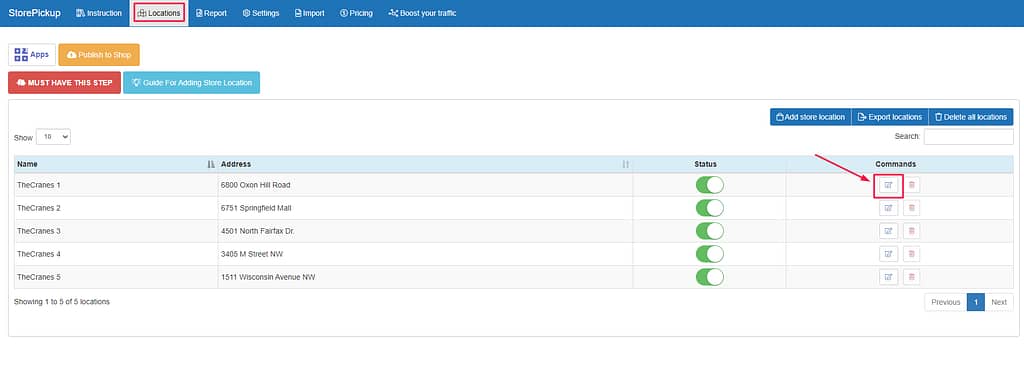This screenshot has width=1024, height=366.
Task: Open the Apps launcher button
Action: pos(32,55)
